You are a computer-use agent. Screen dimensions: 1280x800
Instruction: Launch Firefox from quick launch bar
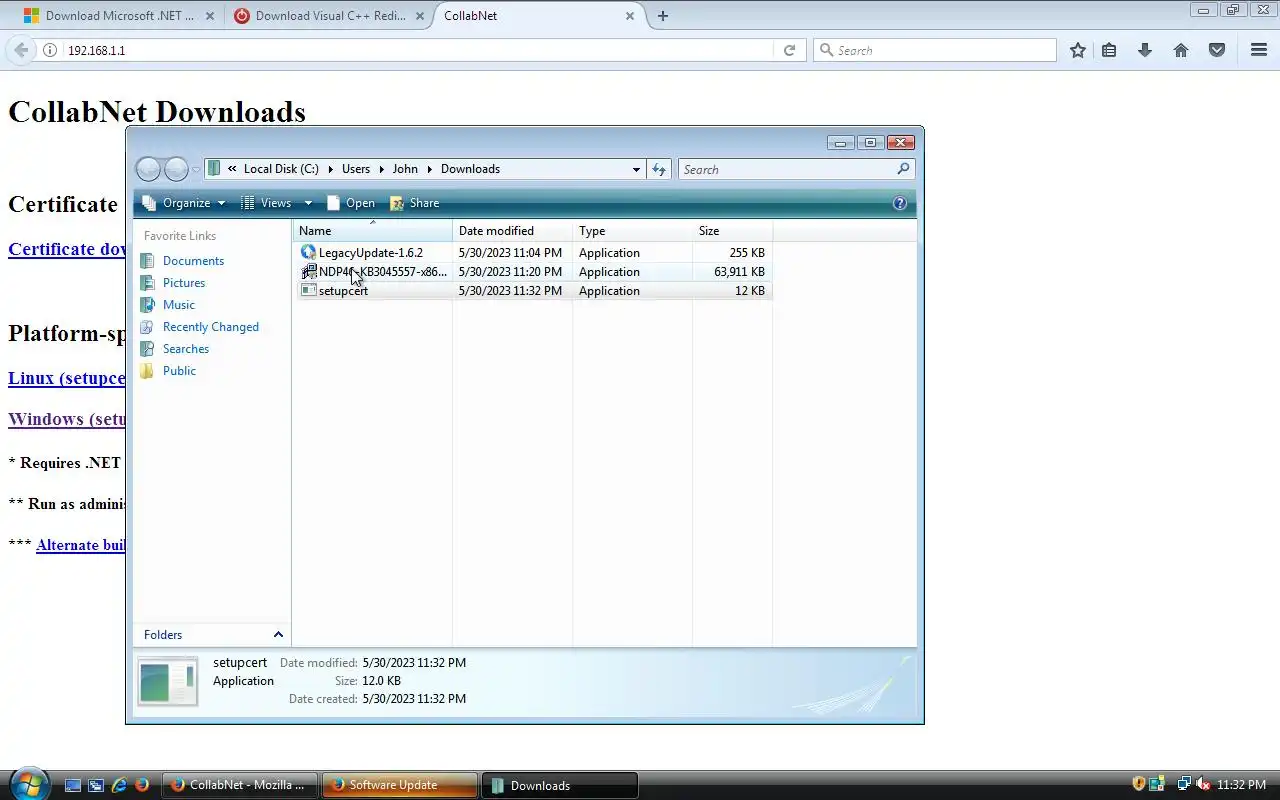pyautogui.click(x=142, y=785)
